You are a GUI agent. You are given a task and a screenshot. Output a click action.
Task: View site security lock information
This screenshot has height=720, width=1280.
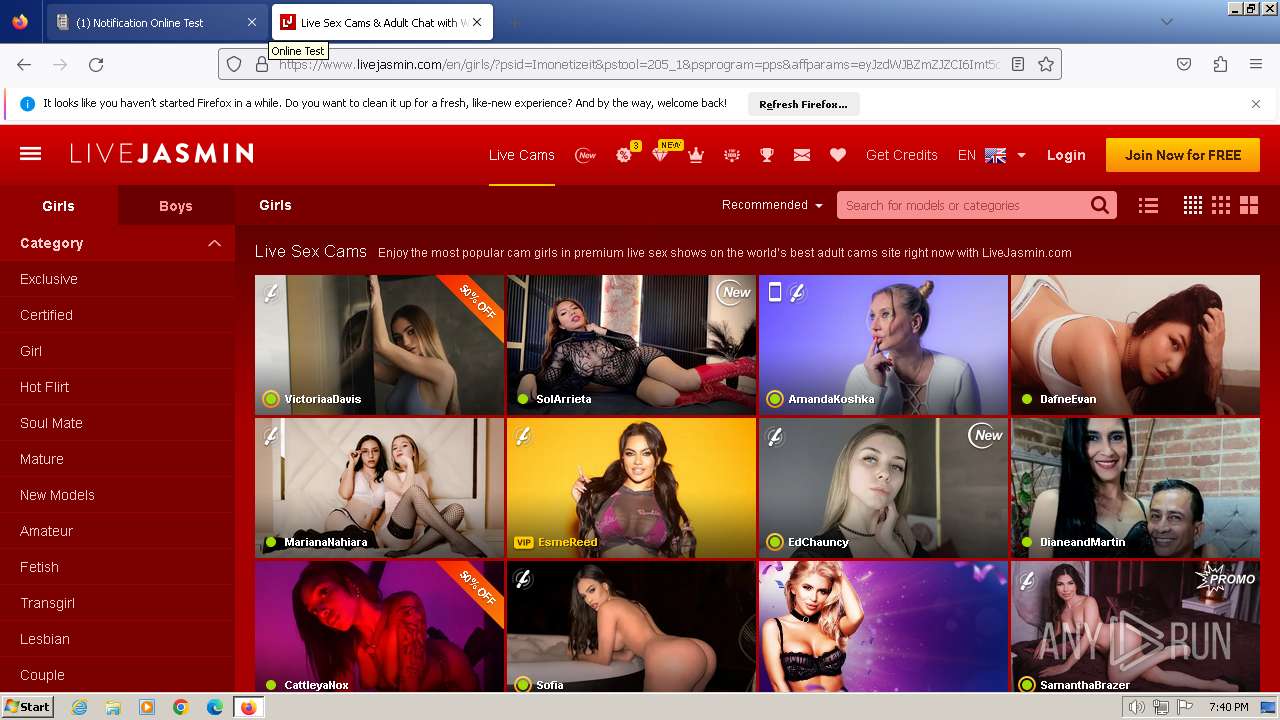tap(262, 64)
